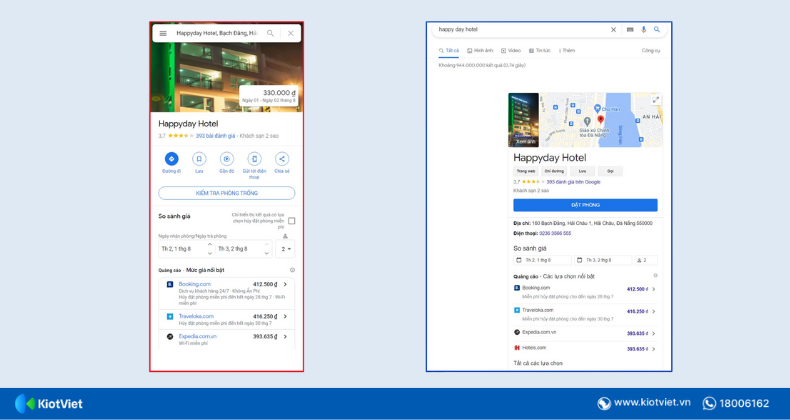Switch to the Tin tức tab
The image size is (790, 420).
[540, 50]
